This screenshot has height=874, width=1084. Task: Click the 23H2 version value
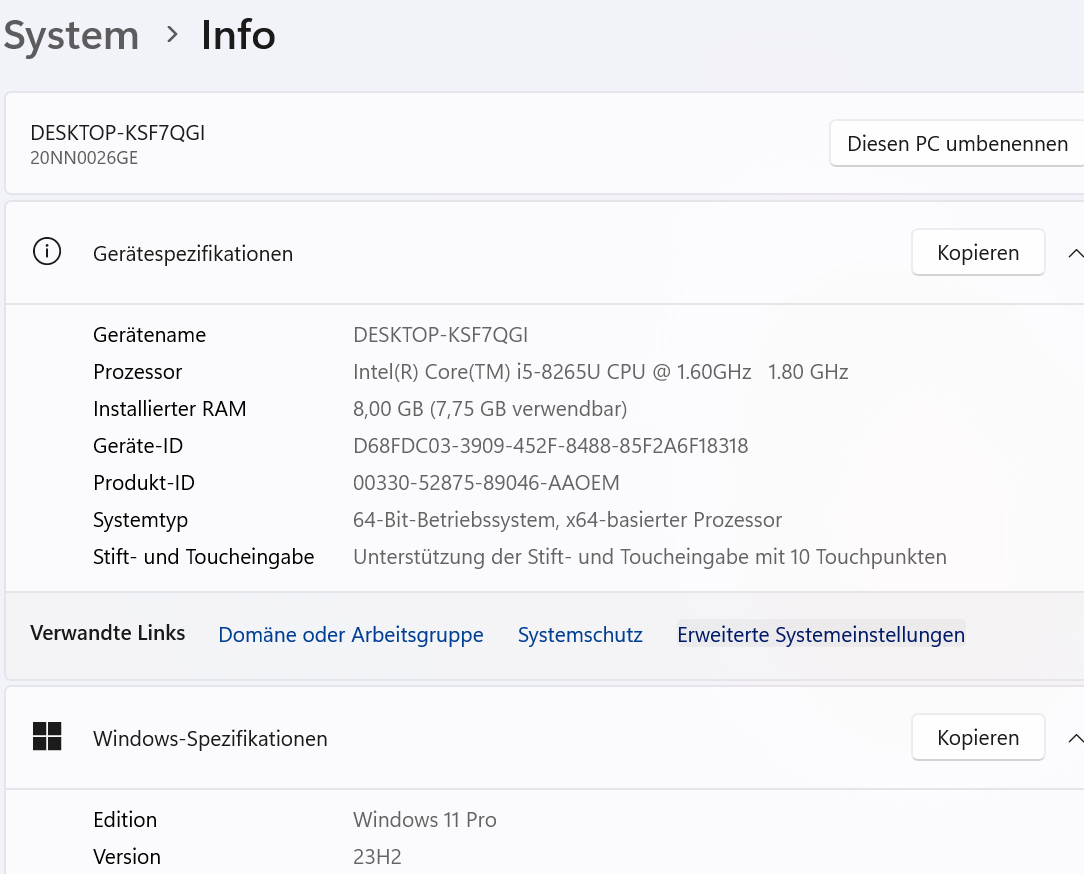pos(377,857)
